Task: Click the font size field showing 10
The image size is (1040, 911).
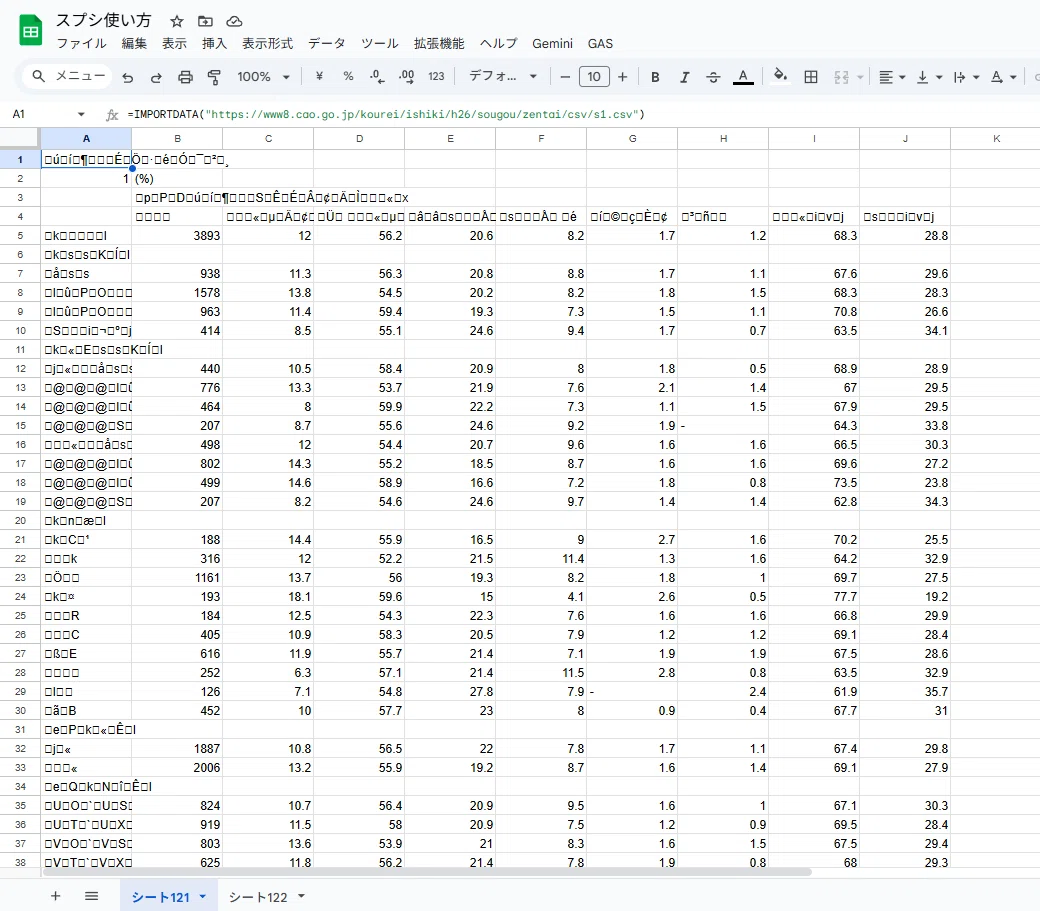Action: pos(594,77)
